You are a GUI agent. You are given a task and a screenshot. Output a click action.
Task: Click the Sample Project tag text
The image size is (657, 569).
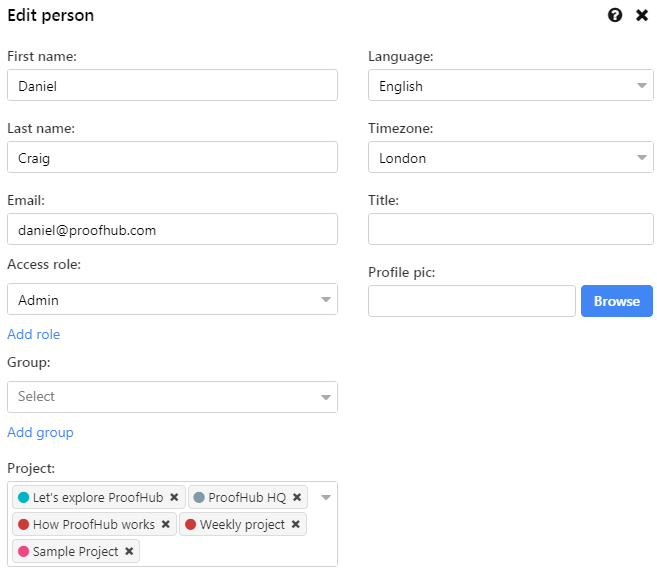75,552
